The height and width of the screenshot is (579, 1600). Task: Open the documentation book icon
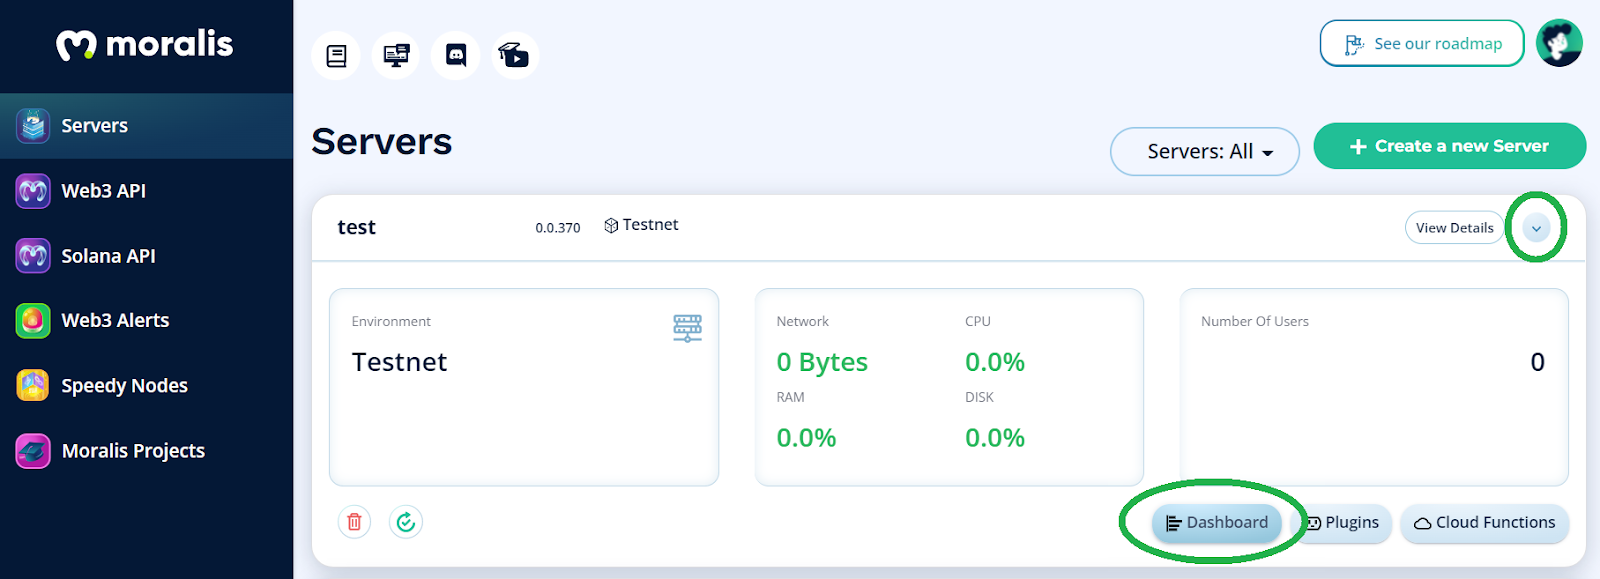click(336, 56)
